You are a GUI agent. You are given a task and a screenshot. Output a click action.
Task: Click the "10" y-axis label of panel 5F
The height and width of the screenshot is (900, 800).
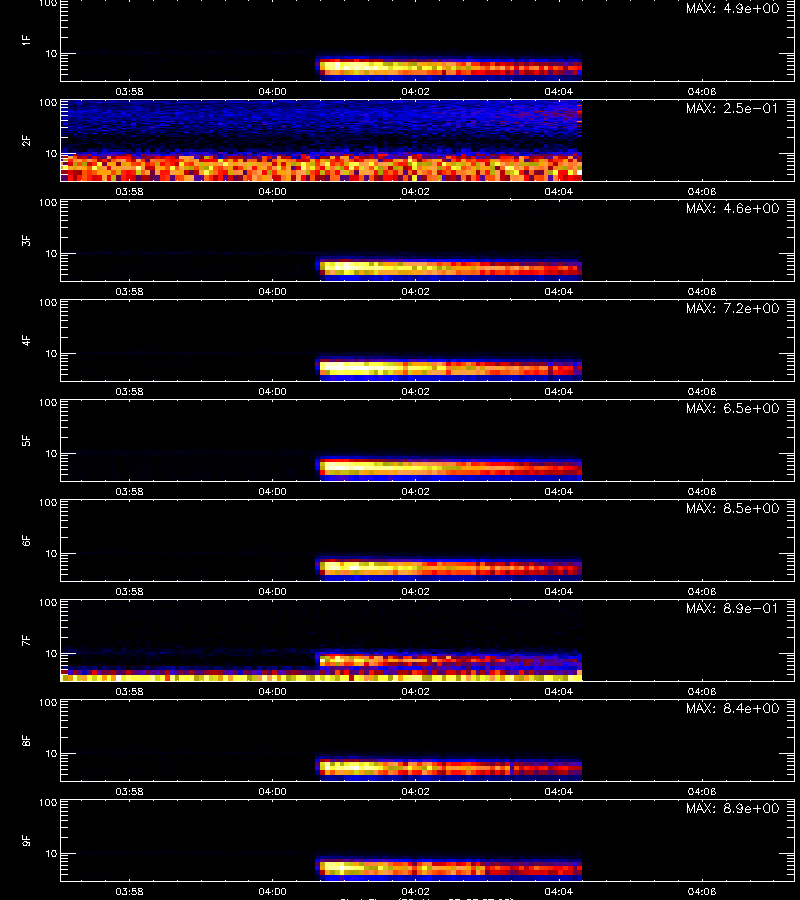tap(51, 453)
